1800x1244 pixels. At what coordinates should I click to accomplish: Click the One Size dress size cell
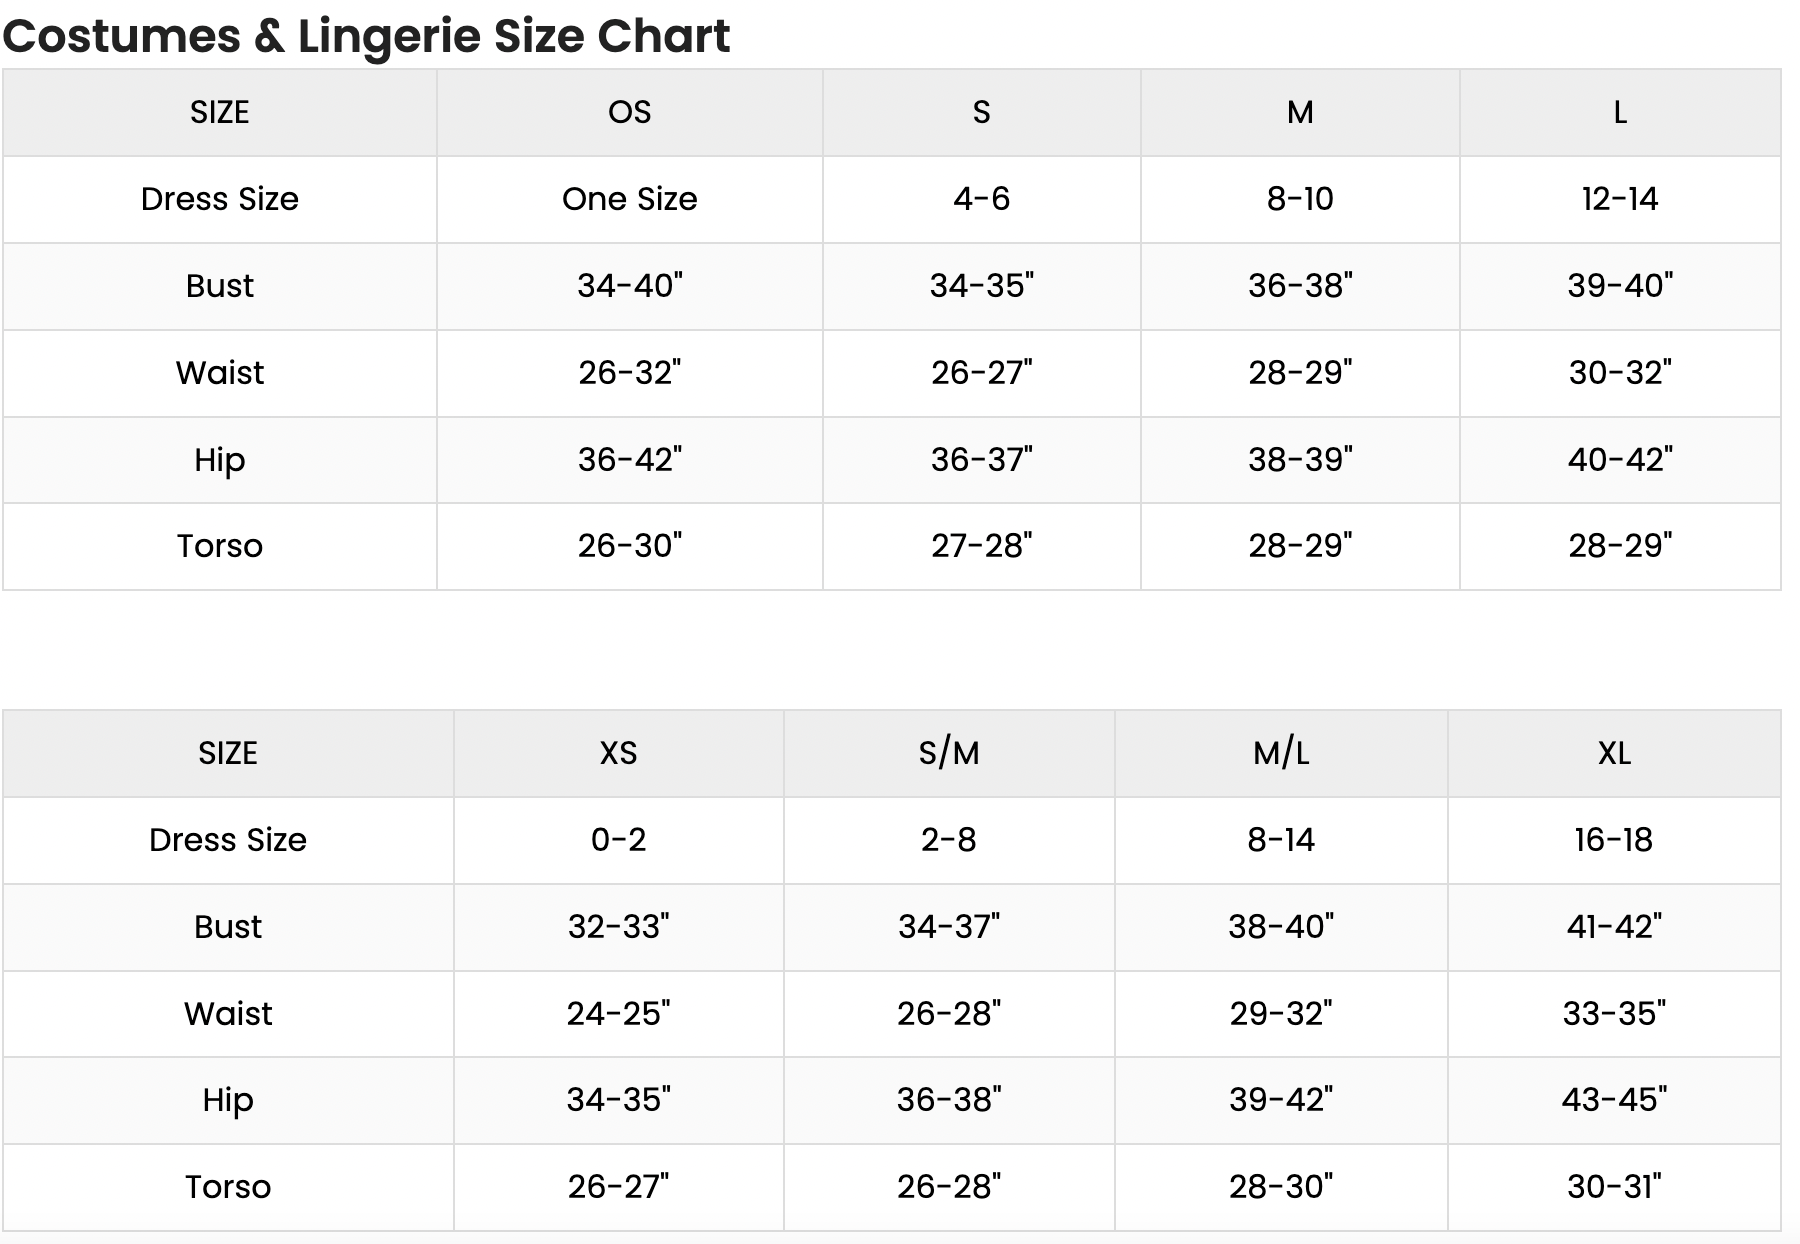click(x=629, y=199)
